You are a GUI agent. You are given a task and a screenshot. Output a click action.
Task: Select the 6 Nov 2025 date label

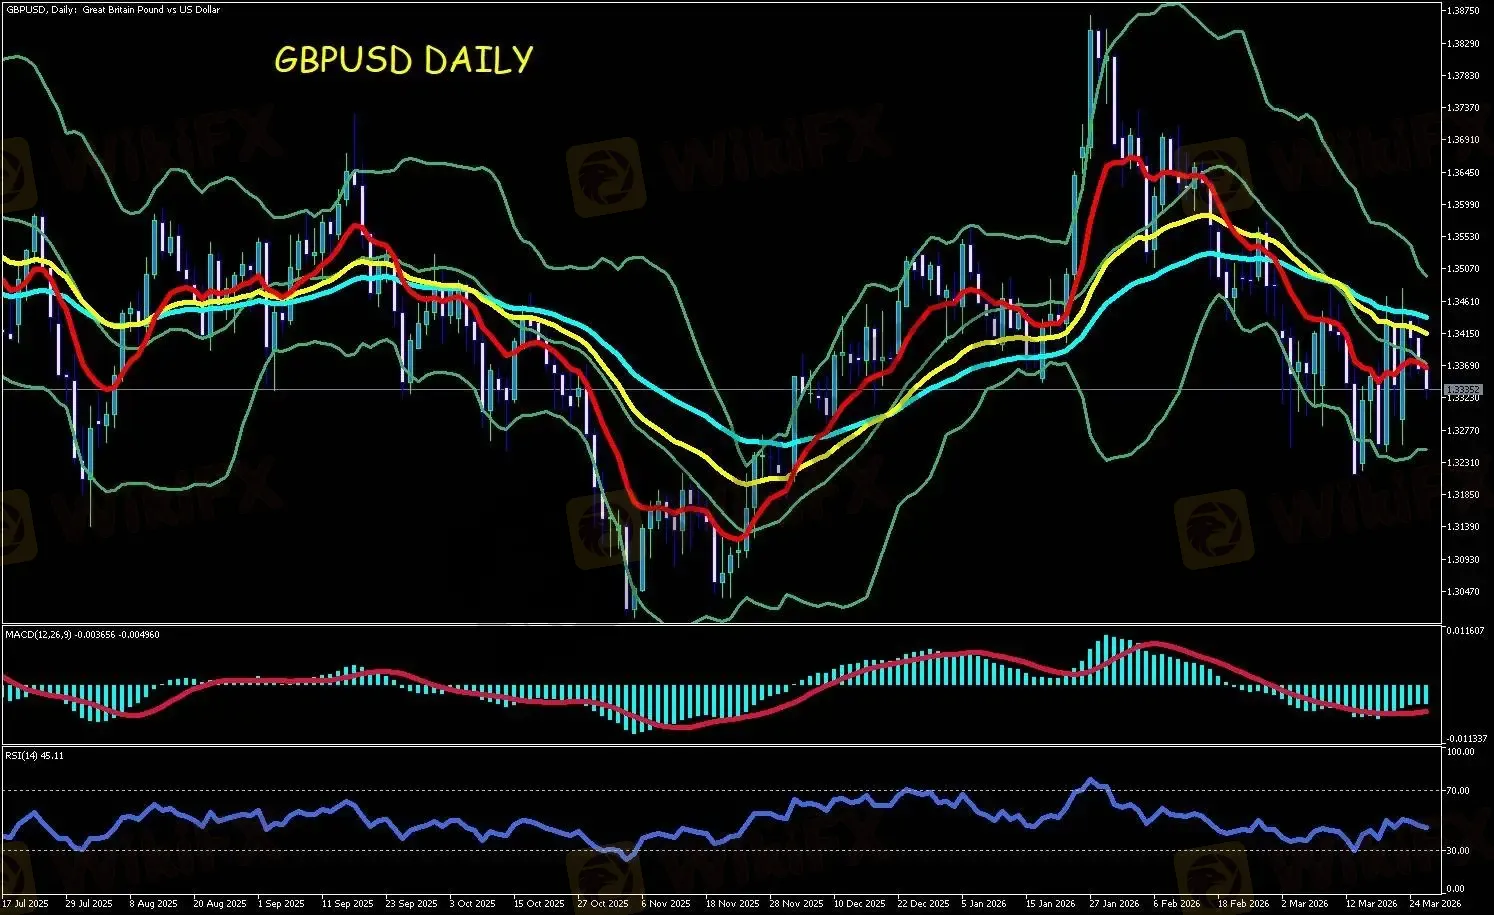click(666, 904)
